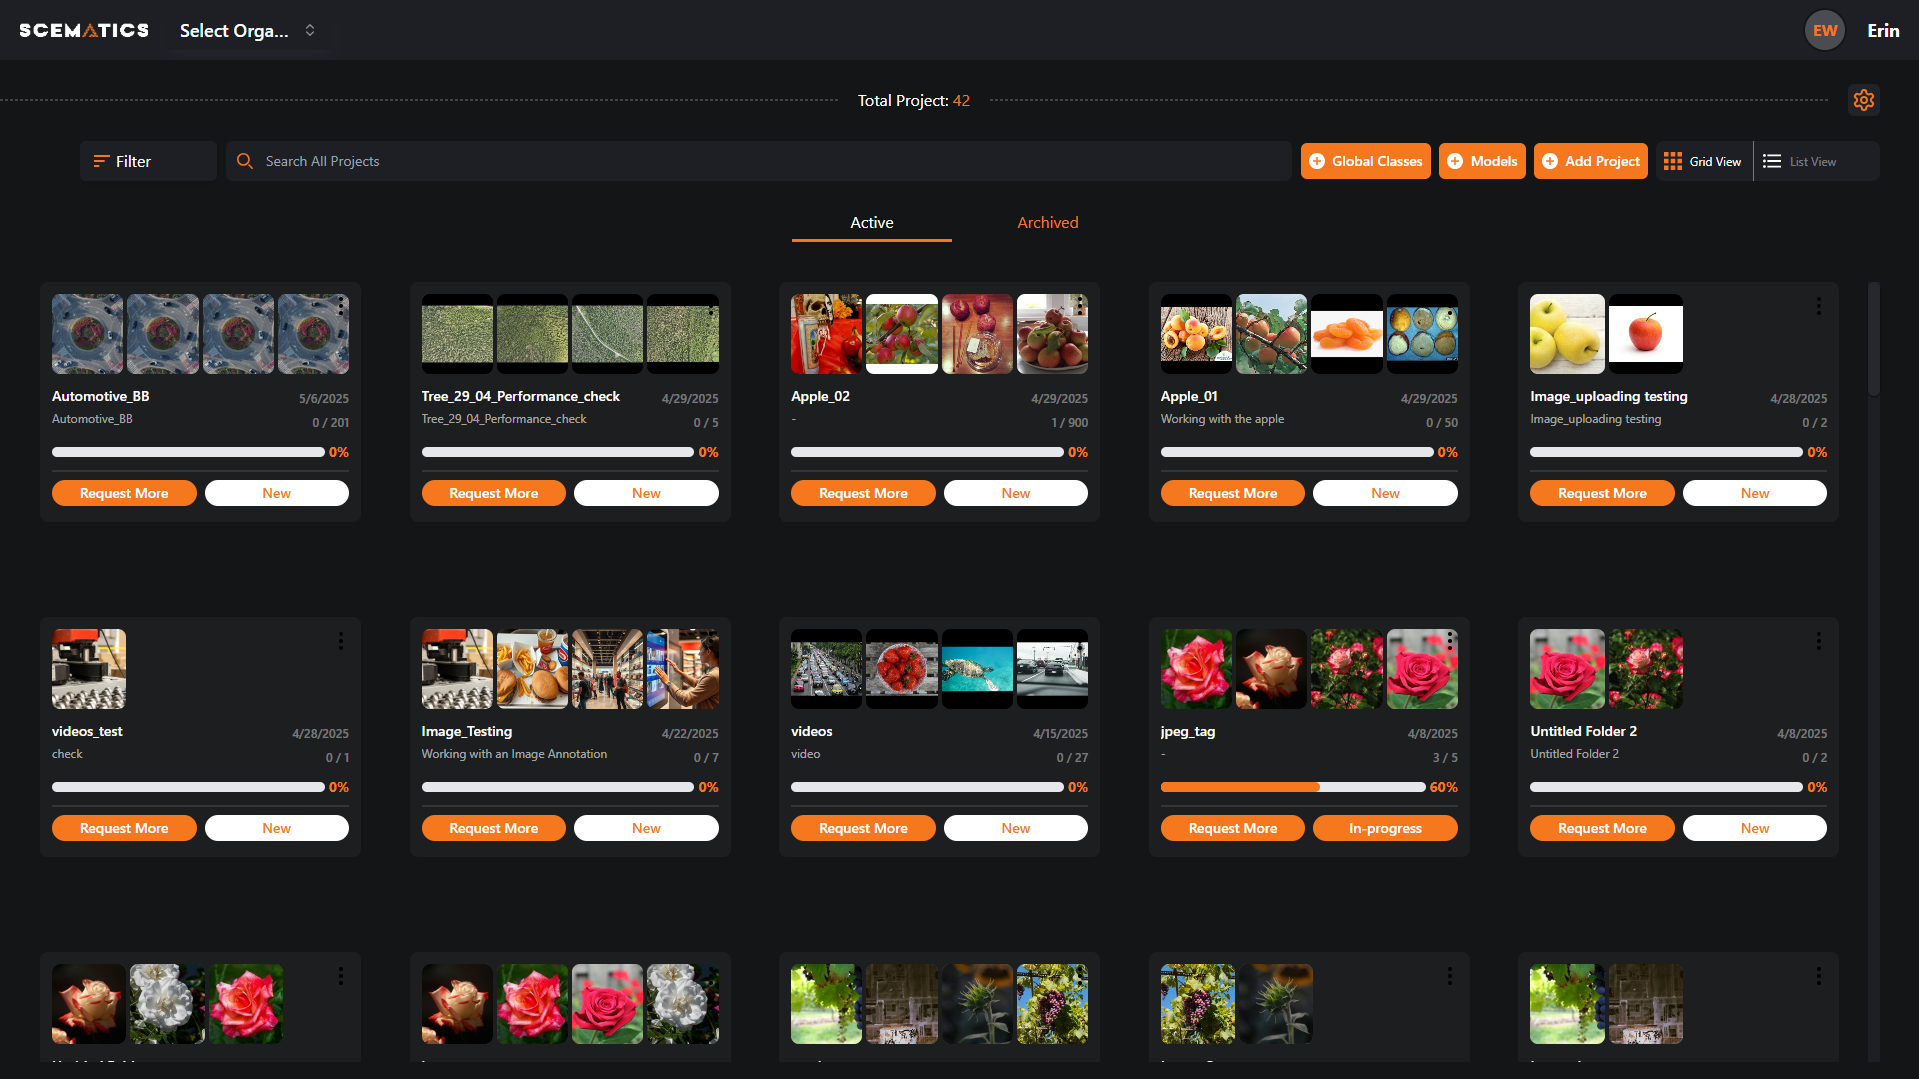Open the Filter options

148,161
